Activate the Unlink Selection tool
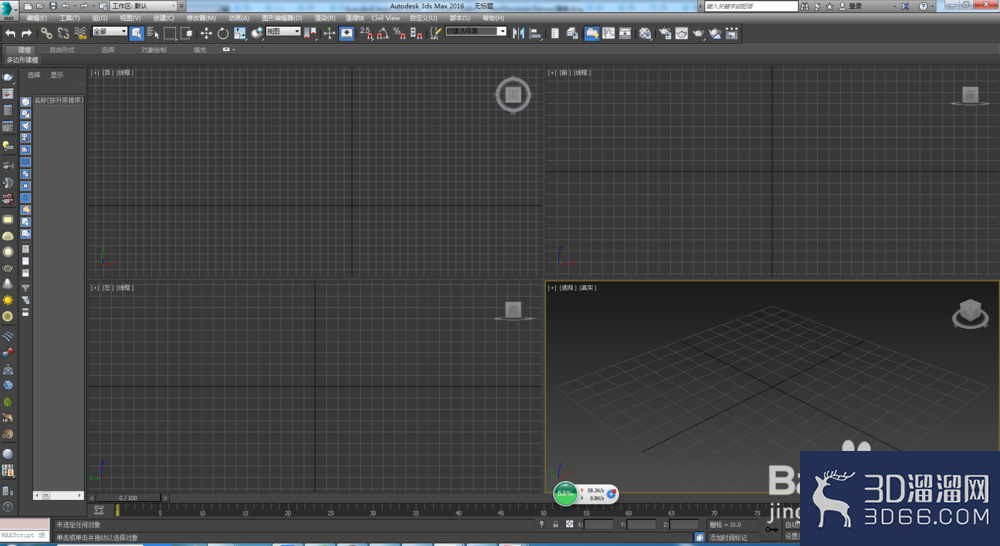Viewport: 1000px width, 546px height. pyautogui.click(x=63, y=33)
